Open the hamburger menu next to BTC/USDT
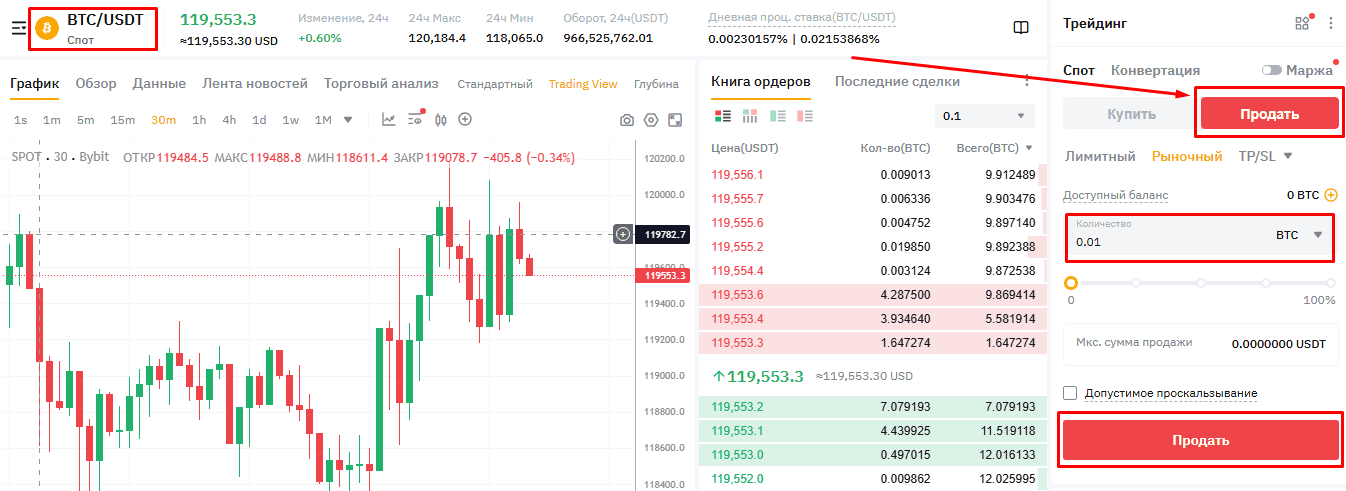 pyautogui.click(x=18, y=28)
